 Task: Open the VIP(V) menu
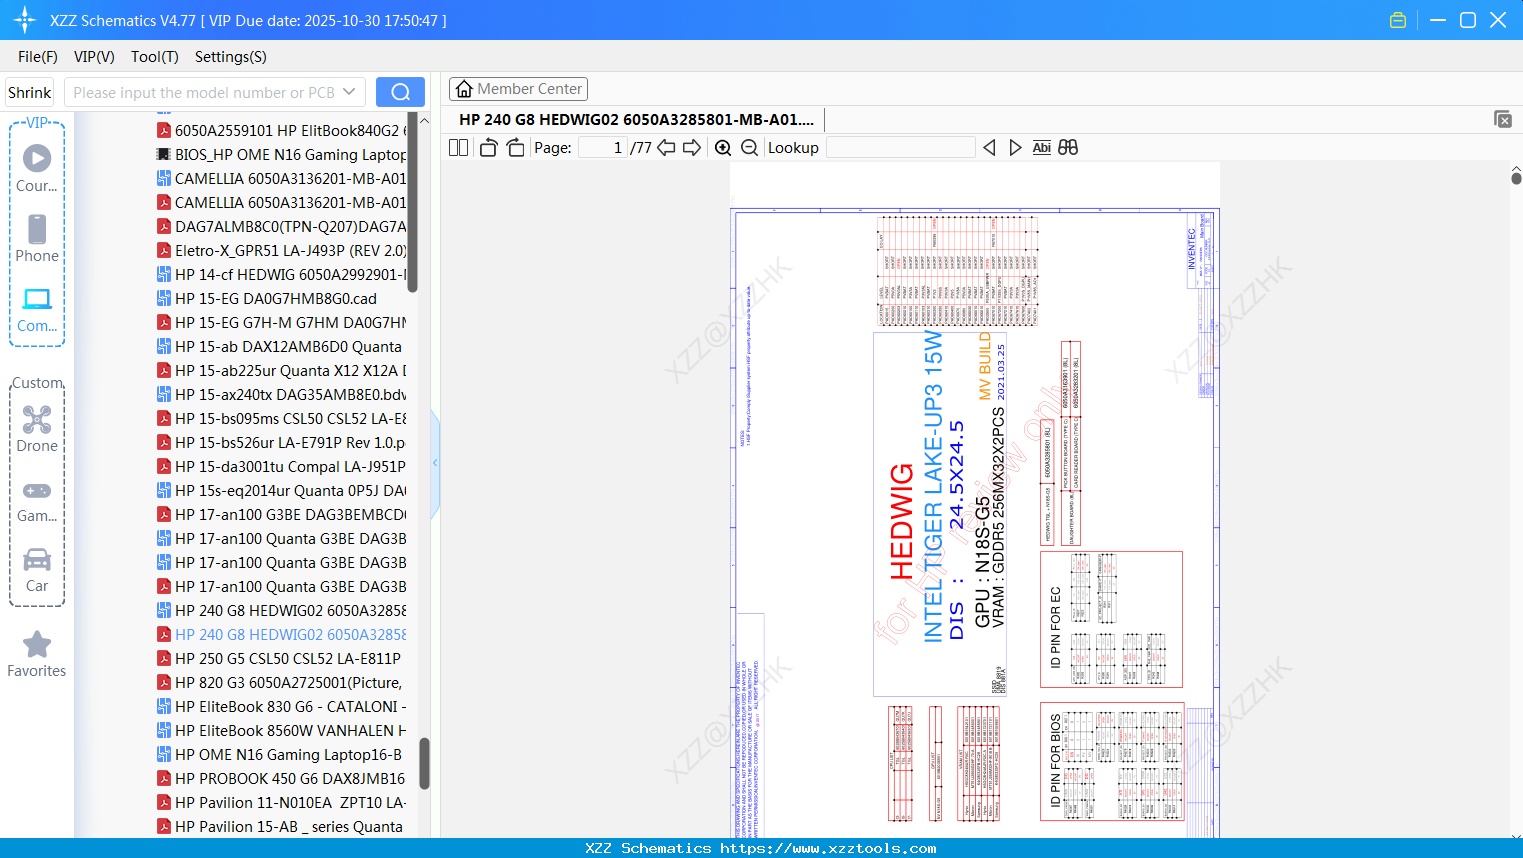click(94, 57)
